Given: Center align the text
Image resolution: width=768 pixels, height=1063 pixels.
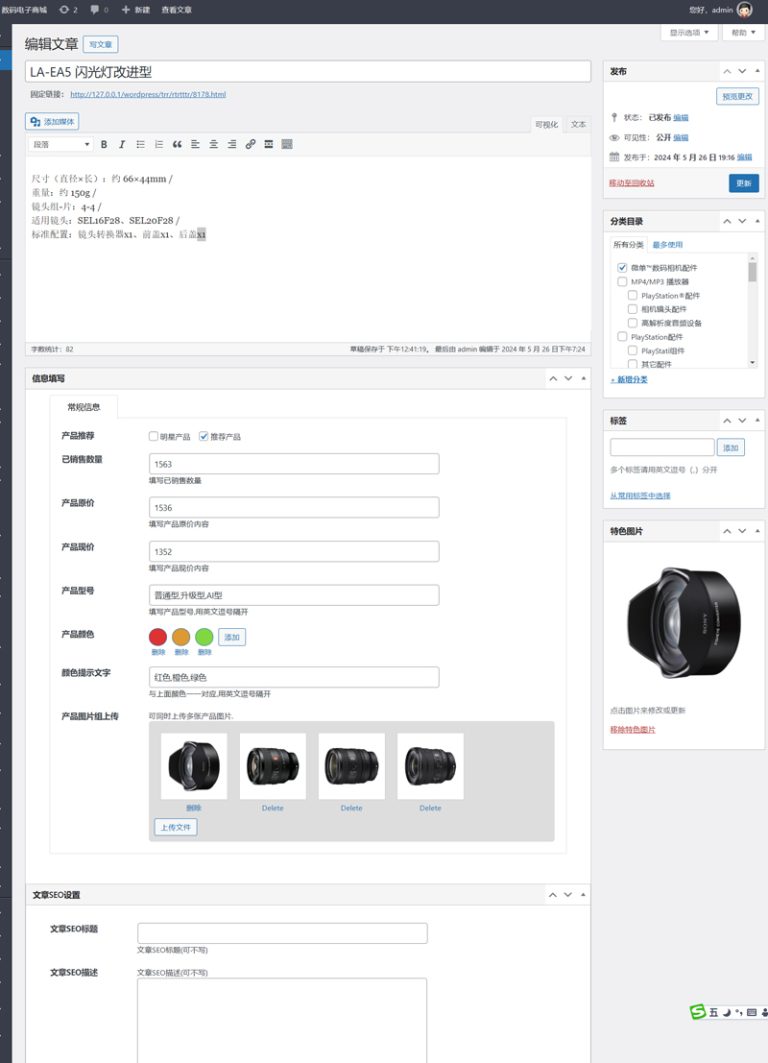Looking at the screenshot, I should tap(214, 145).
